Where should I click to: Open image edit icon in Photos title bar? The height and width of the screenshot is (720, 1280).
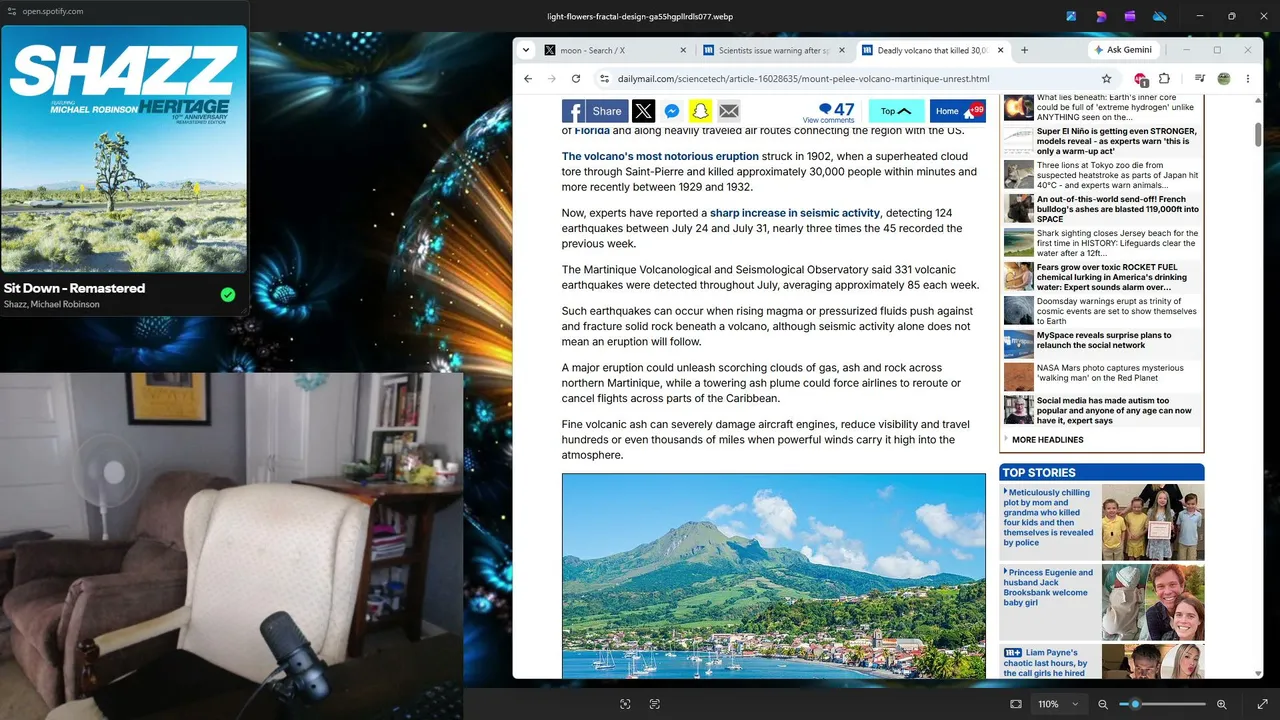click(1071, 16)
